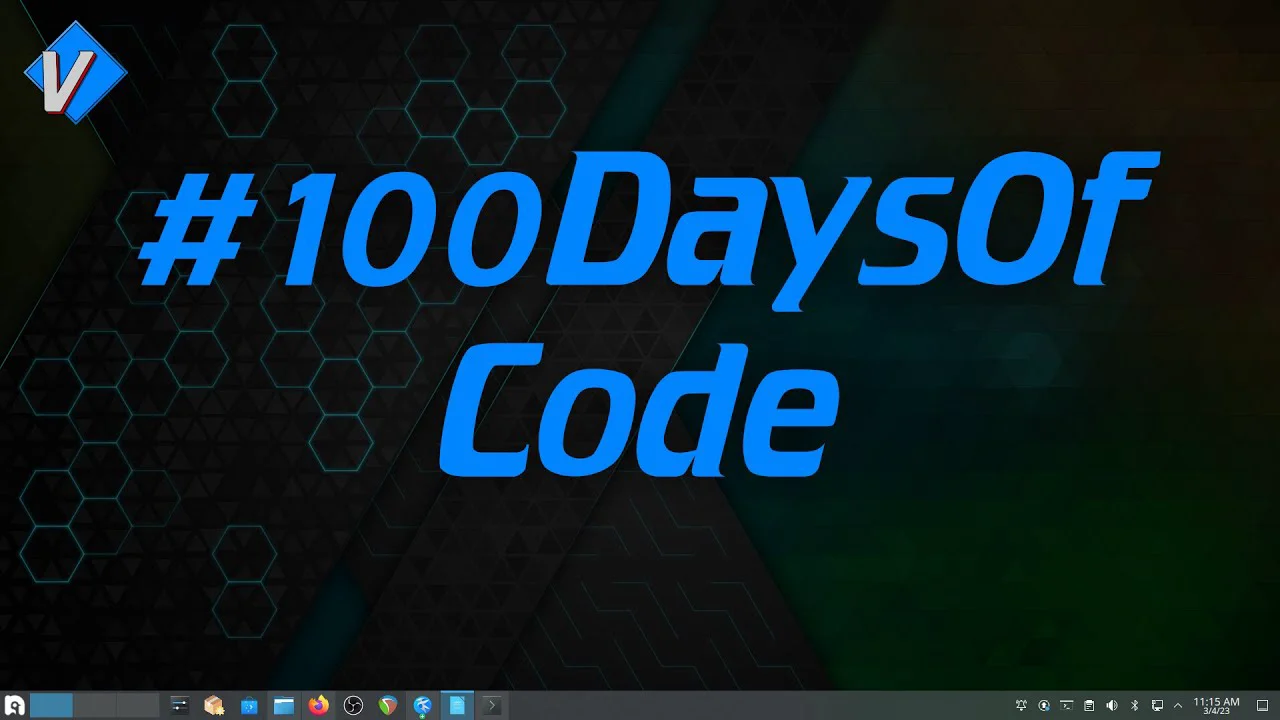Viewport: 1280px width, 720px height.
Task: Click the Show Desktop panel button
Action: pos(1262,706)
